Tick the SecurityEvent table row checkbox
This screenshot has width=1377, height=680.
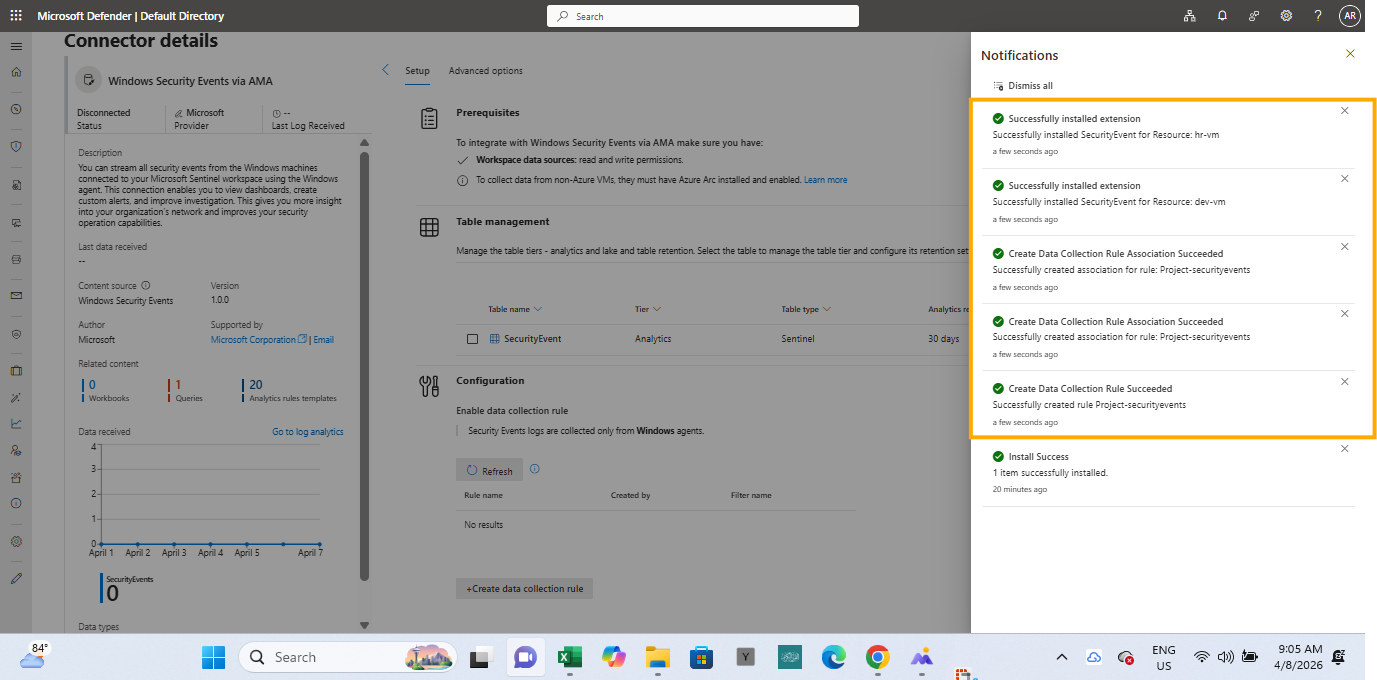(473, 339)
